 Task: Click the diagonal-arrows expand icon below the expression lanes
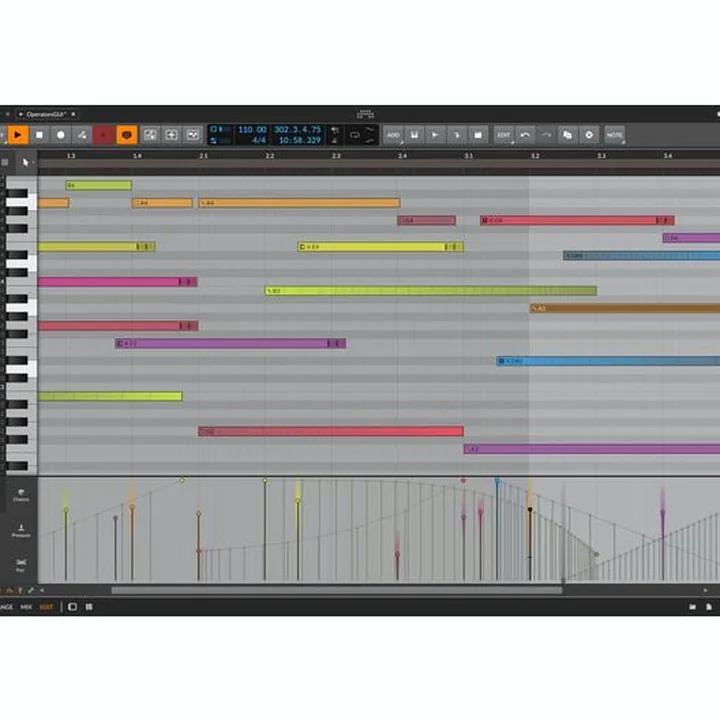31,590
